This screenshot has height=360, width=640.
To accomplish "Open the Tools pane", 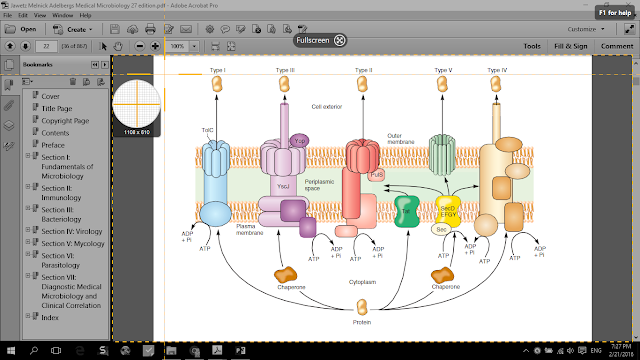I will [x=532, y=46].
